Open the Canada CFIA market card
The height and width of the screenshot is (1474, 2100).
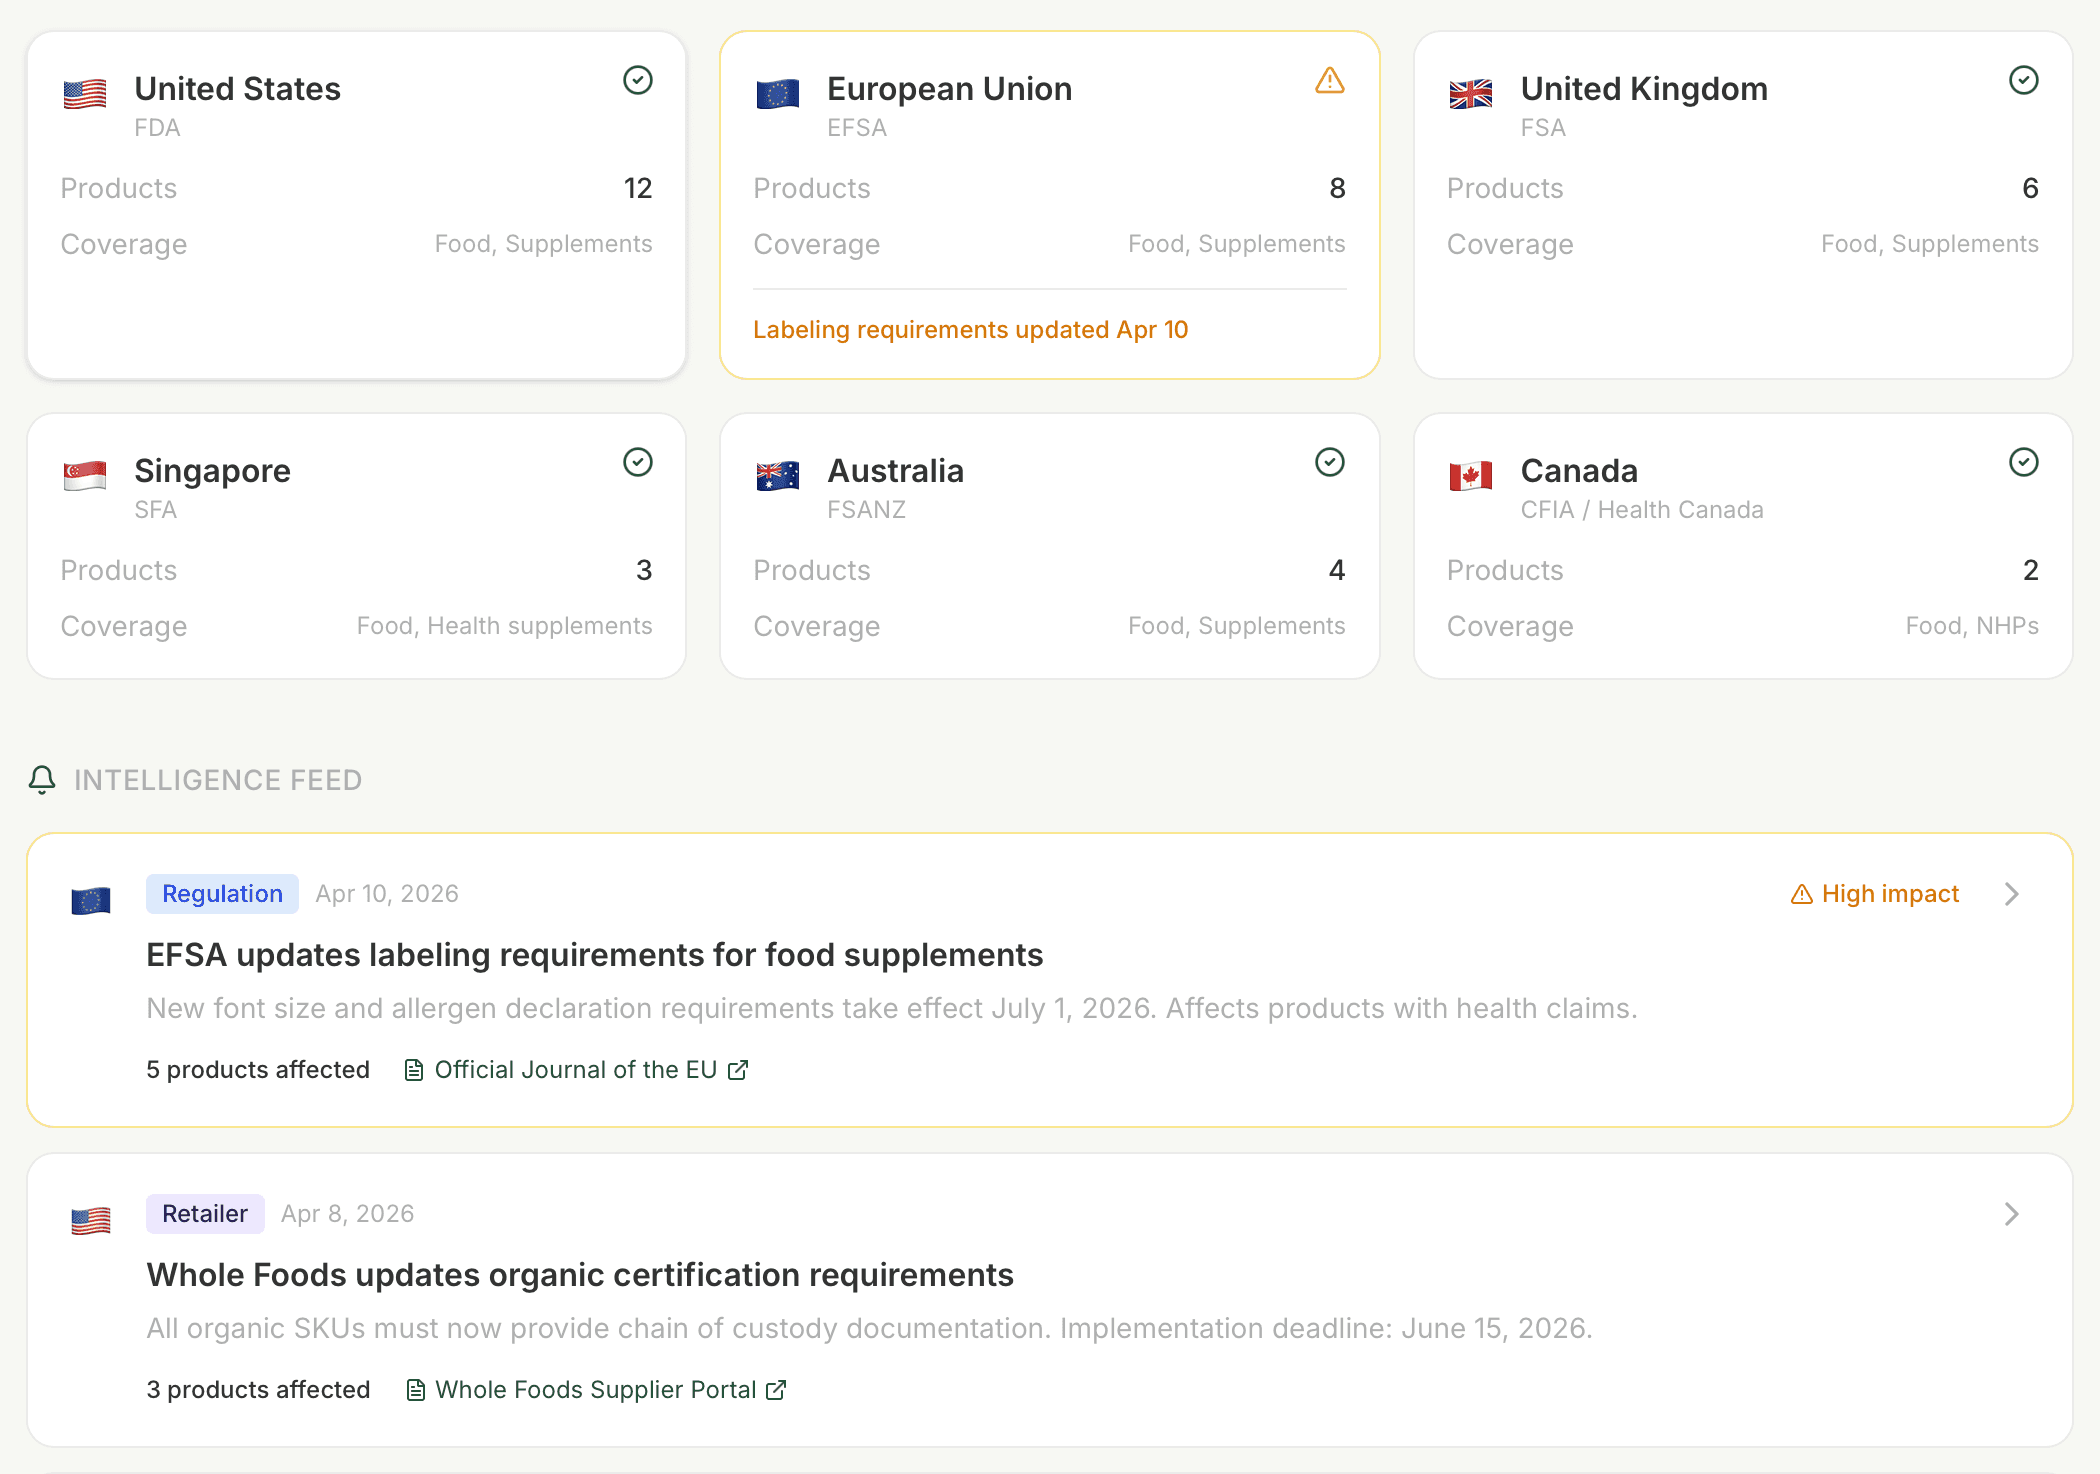click(x=1742, y=546)
